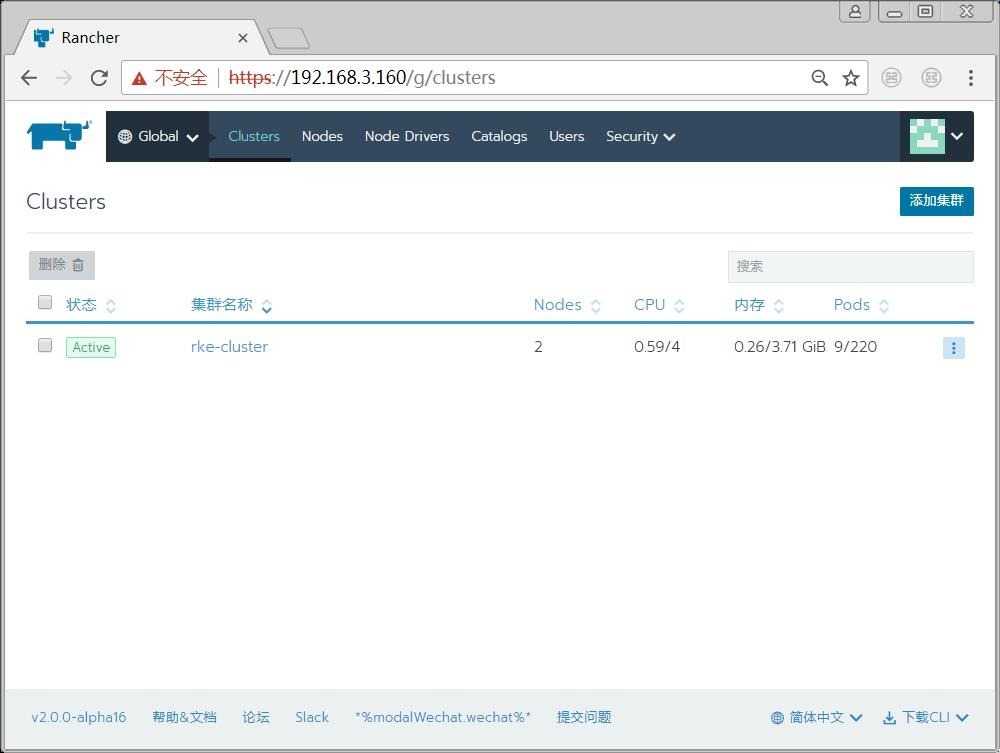Screen dimensions: 1000x753
Task: Click the Pods value 9/220
Action: [855, 347]
